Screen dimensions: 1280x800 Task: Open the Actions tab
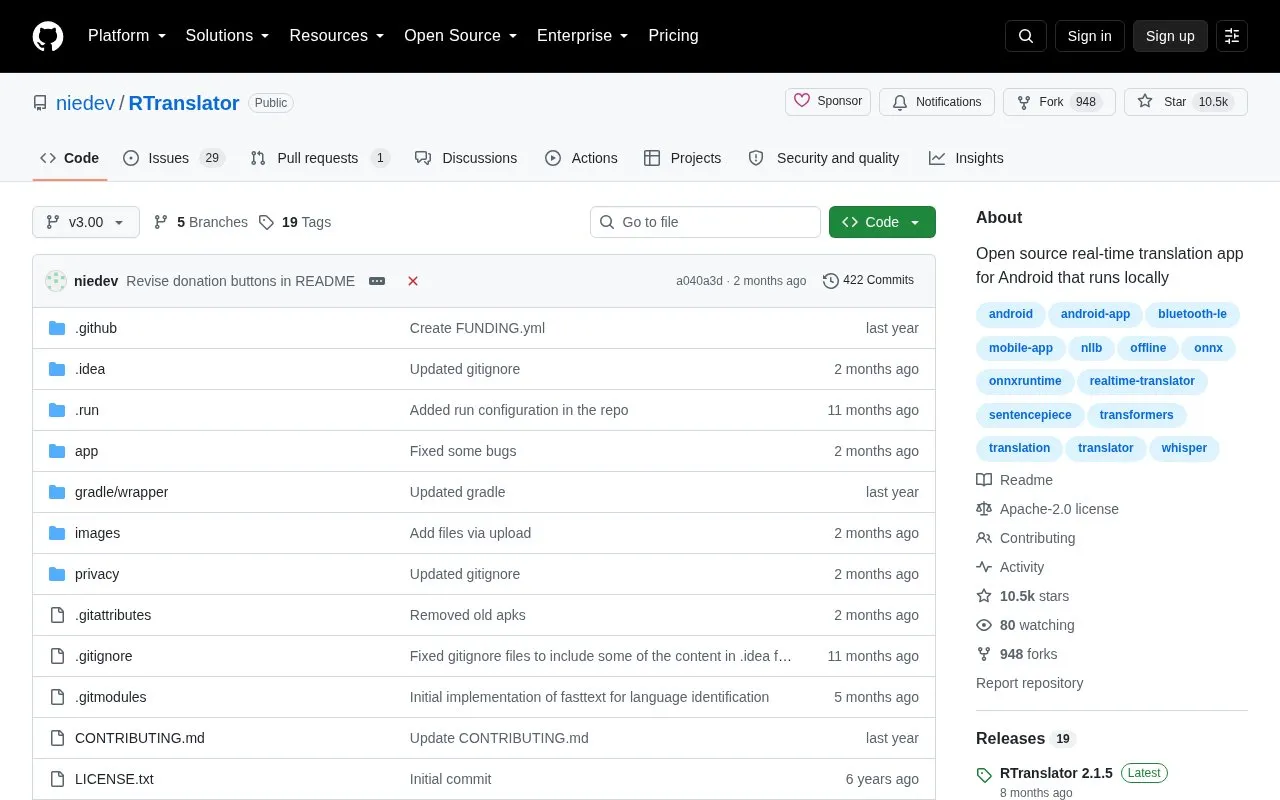coord(581,158)
